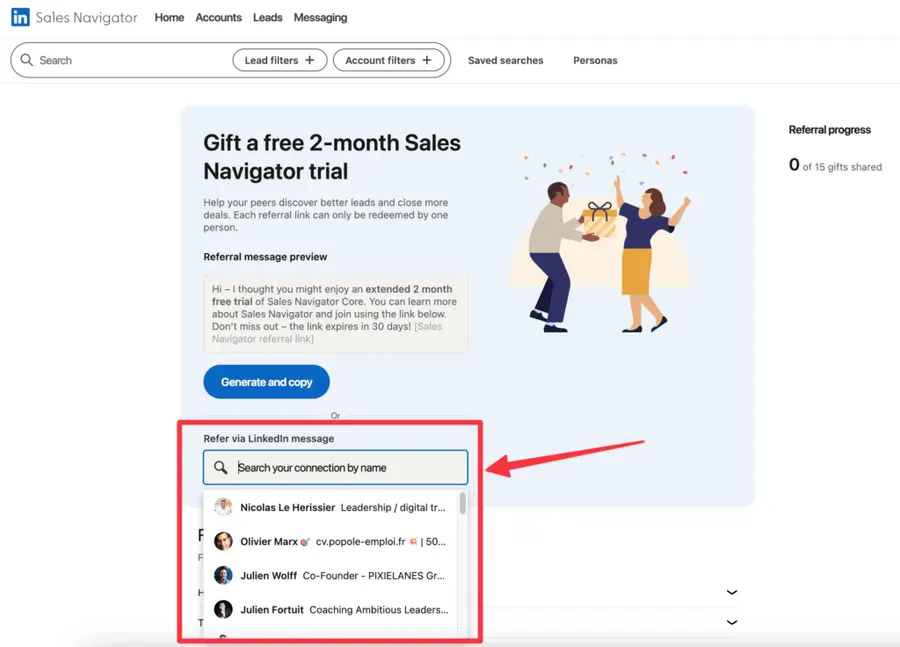Click the plus icon on Lead filters
The image size is (900, 647).
tap(310, 60)
